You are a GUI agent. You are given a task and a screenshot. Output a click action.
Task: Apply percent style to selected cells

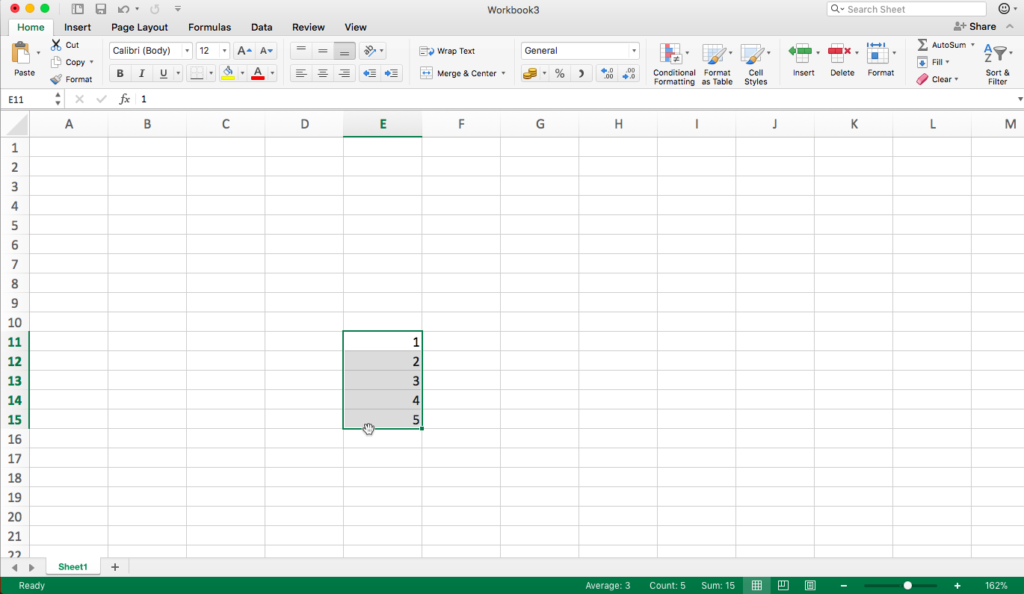559,73
